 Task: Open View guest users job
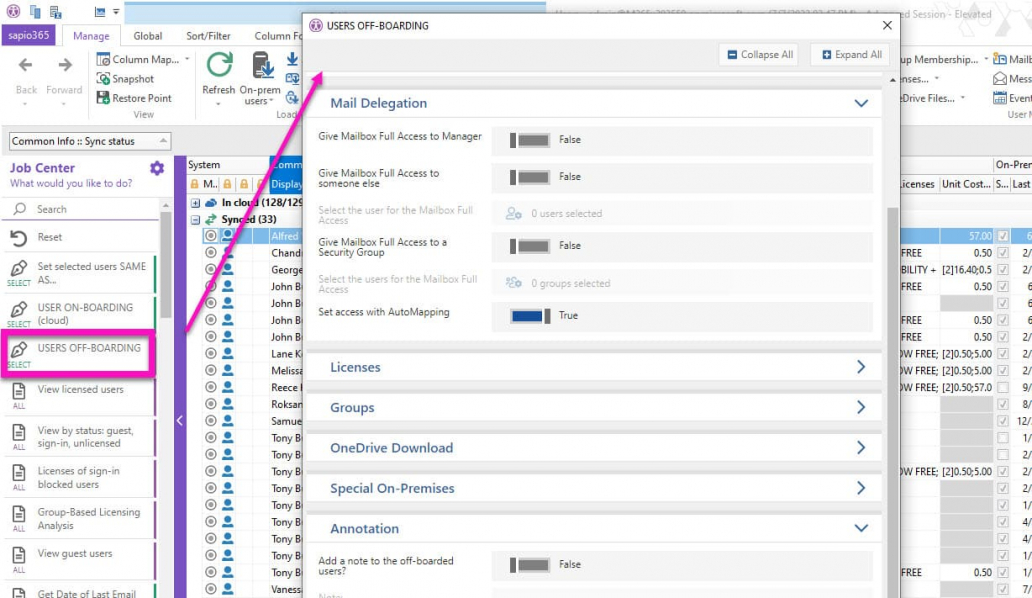coord(79,559)
